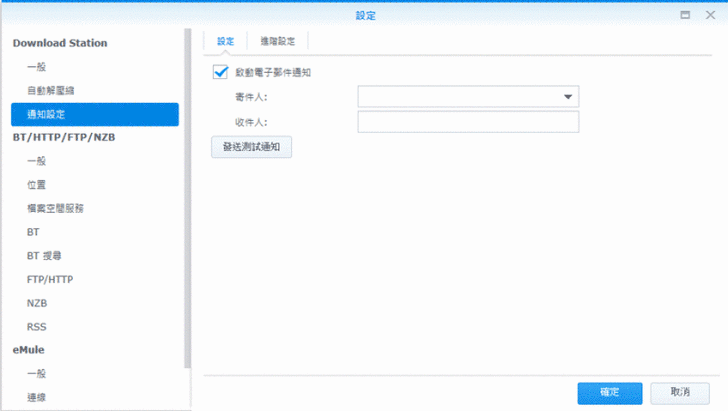The image size is (728, 411).
Task: Select FTP/HTTP in the sidebar
Action: point(50,279)
